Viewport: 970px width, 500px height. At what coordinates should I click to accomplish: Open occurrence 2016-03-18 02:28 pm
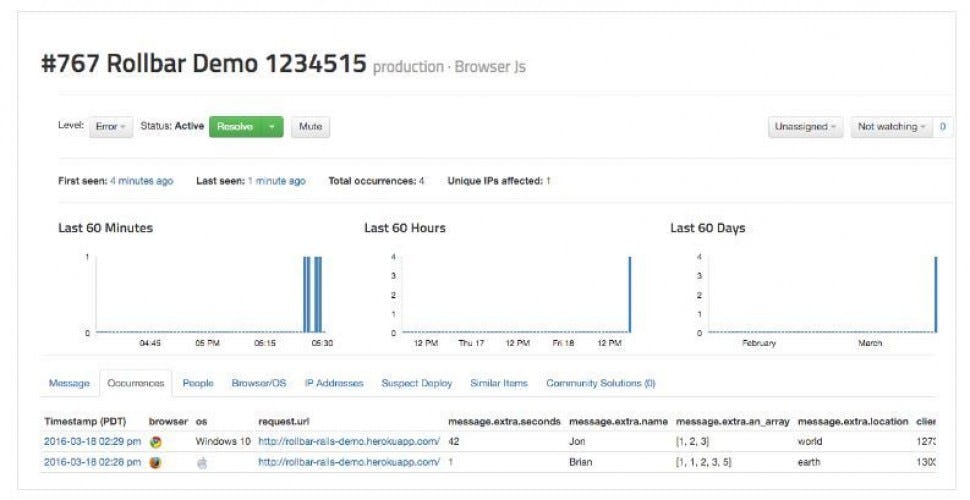(x=92, y=462)
